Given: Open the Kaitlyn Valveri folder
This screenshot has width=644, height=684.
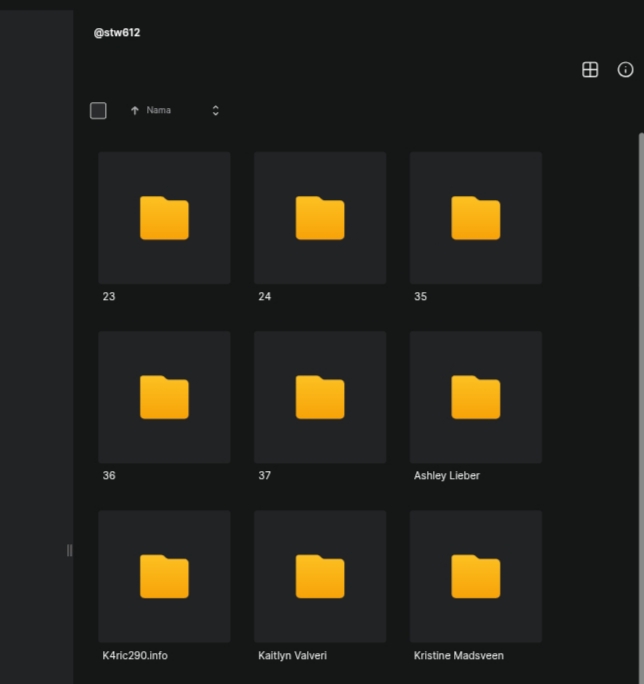Looking at the screenshot, I should 320,576.
